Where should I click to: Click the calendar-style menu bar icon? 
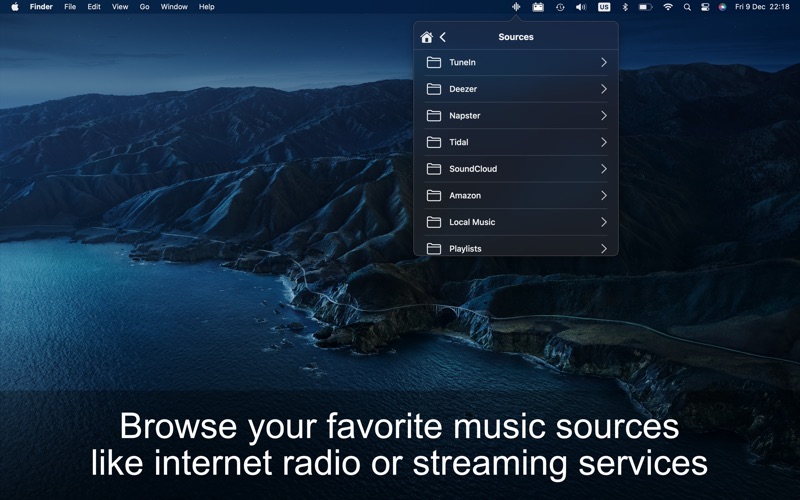click(x=538, y=7)
